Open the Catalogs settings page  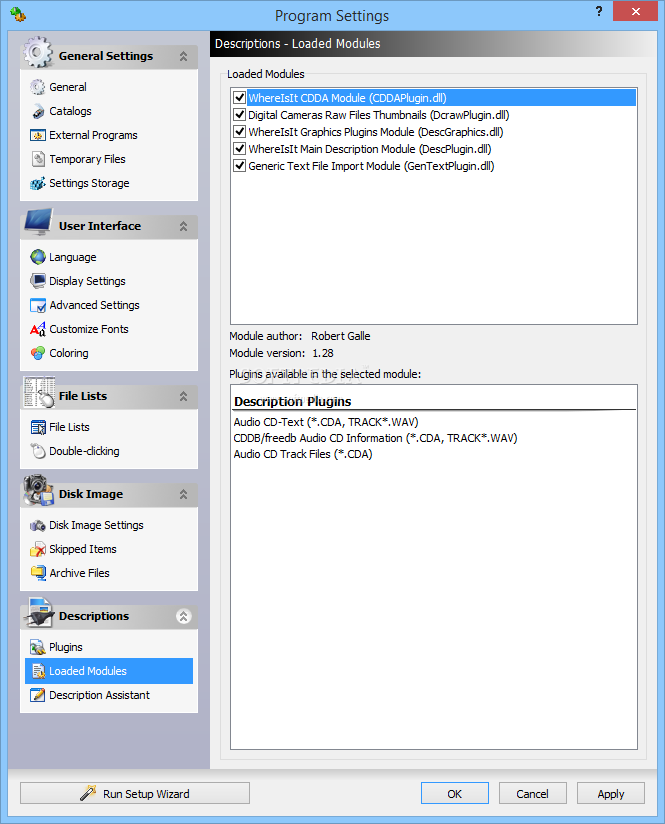tap(70, 111)
